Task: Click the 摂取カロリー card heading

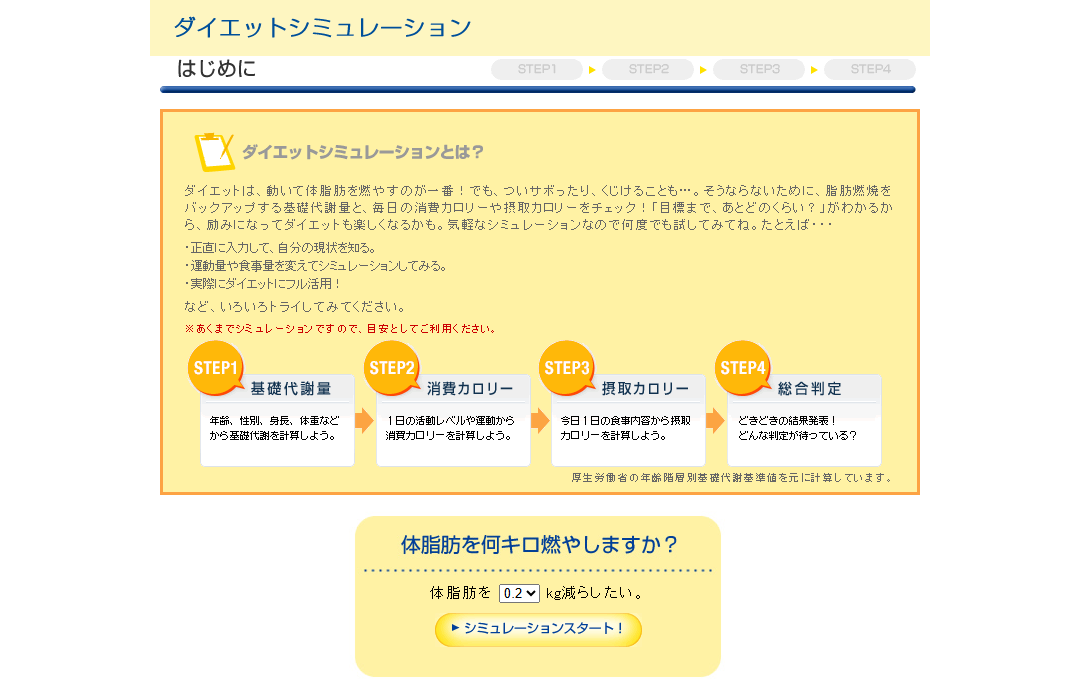Action: pos(645,389)
